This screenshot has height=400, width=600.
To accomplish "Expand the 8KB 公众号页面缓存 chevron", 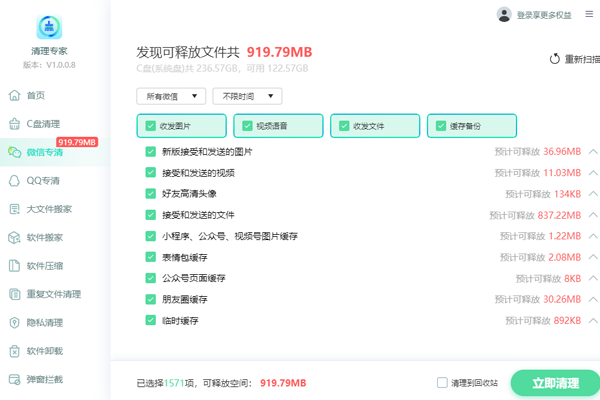I will tap(593, 278).
